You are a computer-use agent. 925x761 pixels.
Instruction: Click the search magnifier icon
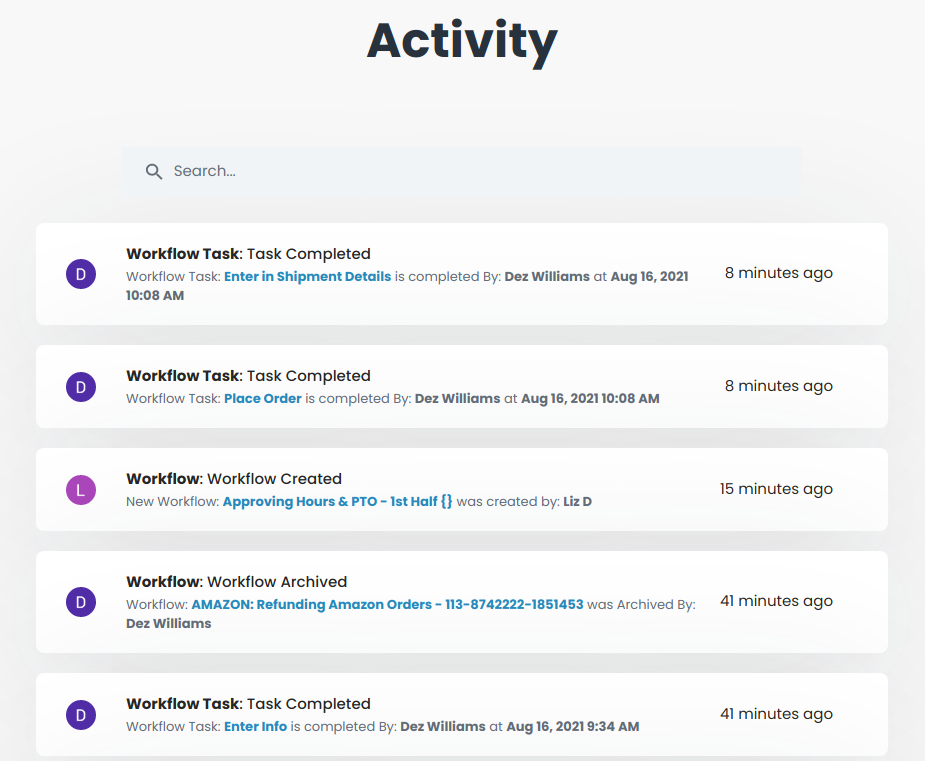coord(154,172)
